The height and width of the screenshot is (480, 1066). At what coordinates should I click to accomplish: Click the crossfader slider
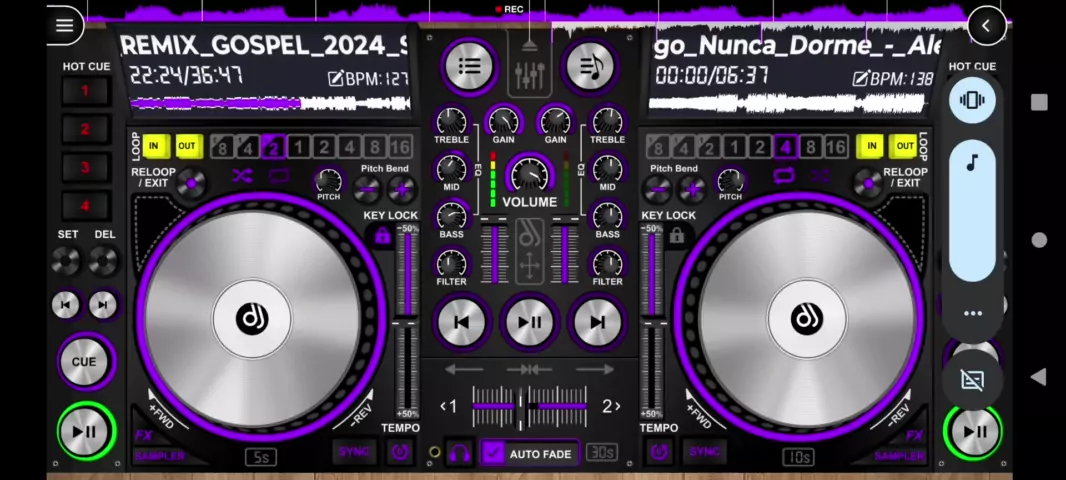click(x=529, y=406)
